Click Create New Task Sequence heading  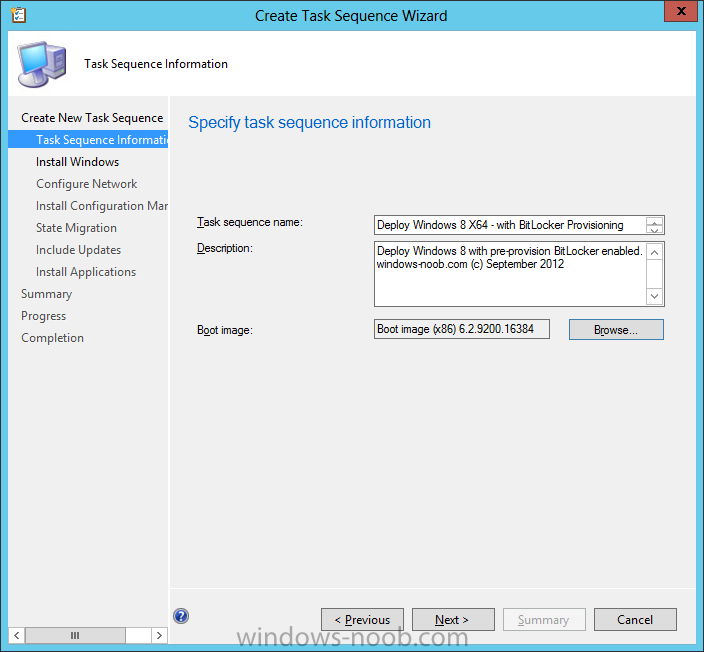coord(92,118)
